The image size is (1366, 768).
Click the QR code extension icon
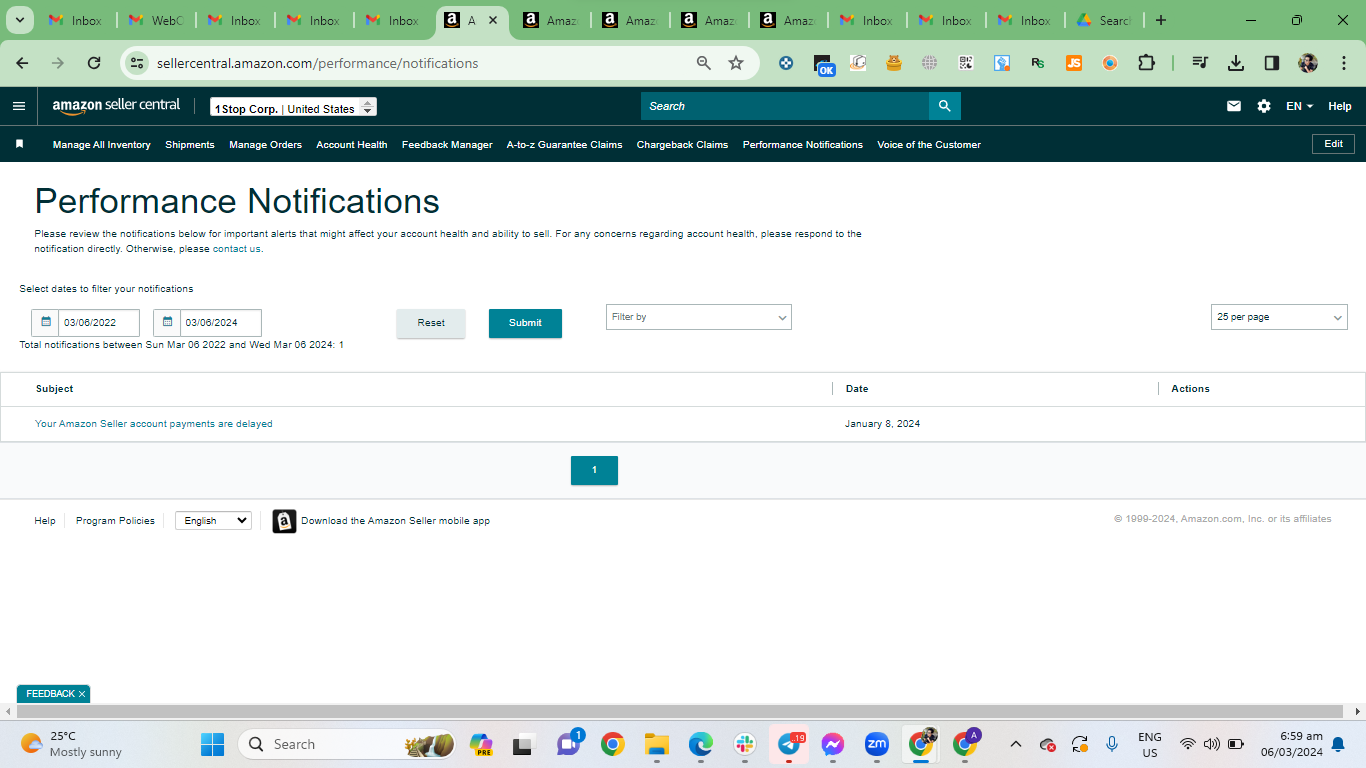pos(966,63)
